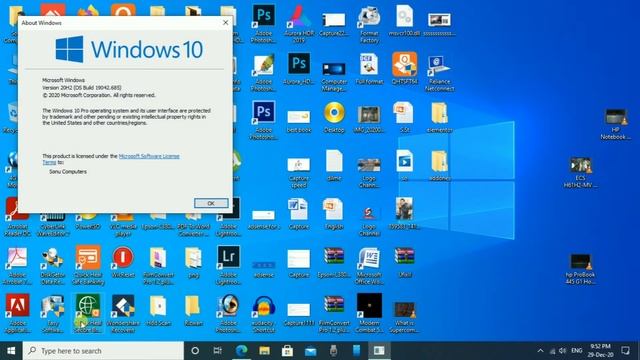Viewport: 640px width, 360px height.
Task: Open the volume control in tray
Action: point(562,351)
